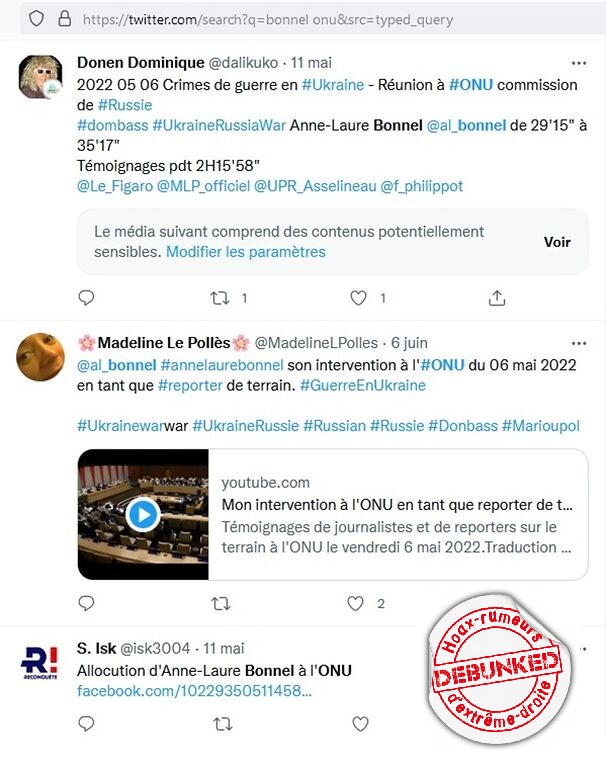The height and width of the screenshot is (768, 606).
Task: Like Madeline Le Pollès' tweet
Action: [x=355, y=603]
